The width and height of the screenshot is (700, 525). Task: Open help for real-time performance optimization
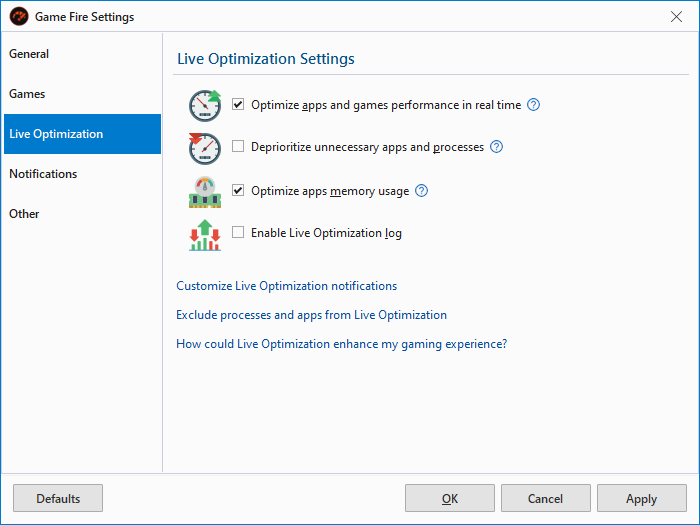(x=533, y=105)
